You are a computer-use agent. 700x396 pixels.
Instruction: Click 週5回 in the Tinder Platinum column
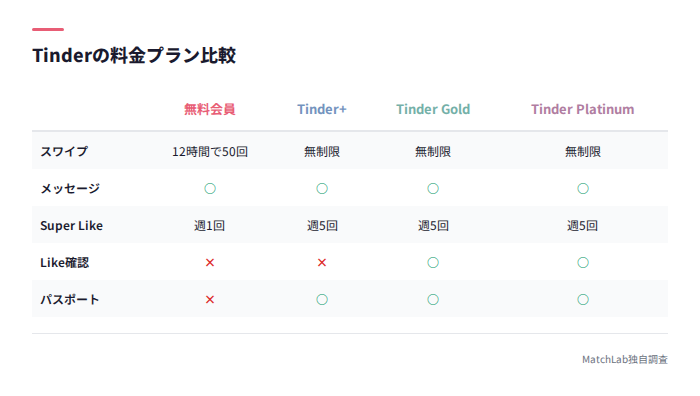[x=582, y=225]
